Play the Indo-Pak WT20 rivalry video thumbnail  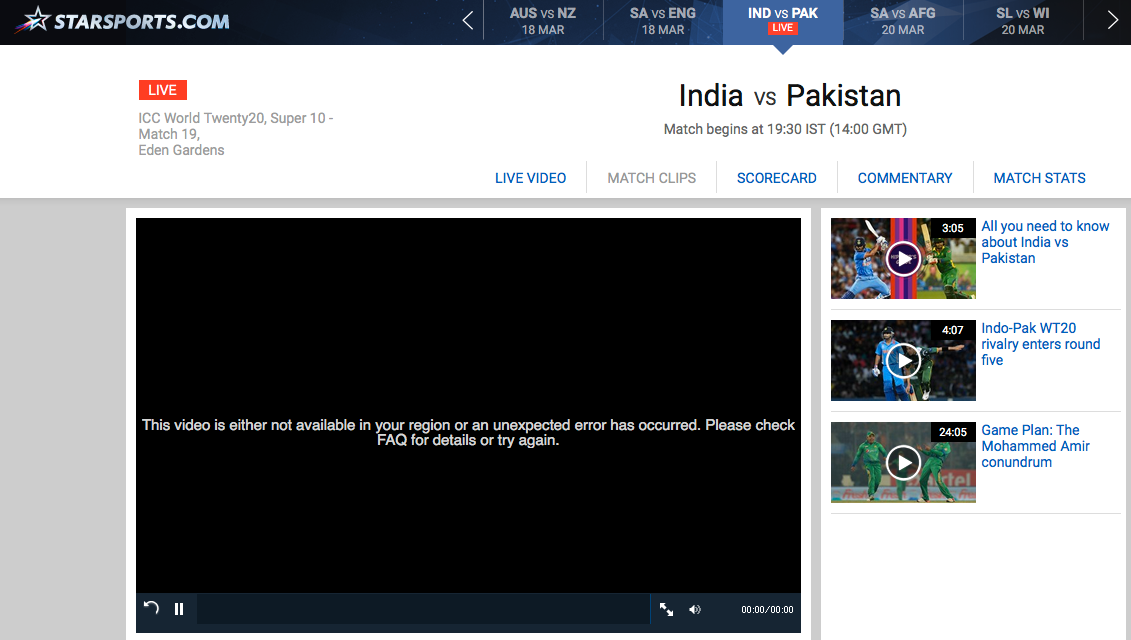tap(903, 360)
